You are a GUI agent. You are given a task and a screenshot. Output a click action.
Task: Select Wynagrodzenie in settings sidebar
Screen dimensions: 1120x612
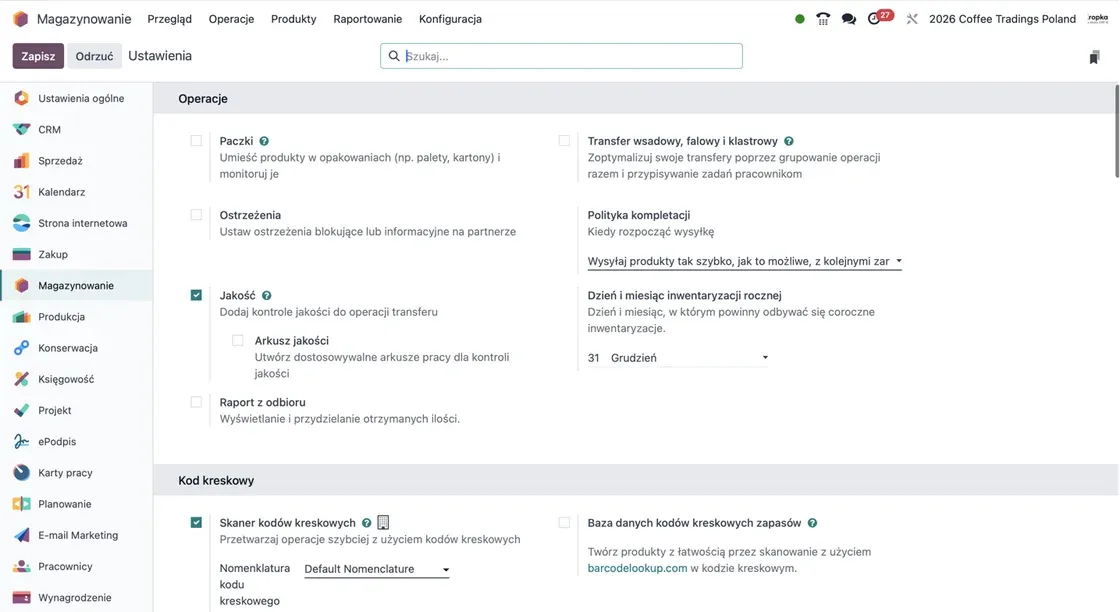[76, 597]
